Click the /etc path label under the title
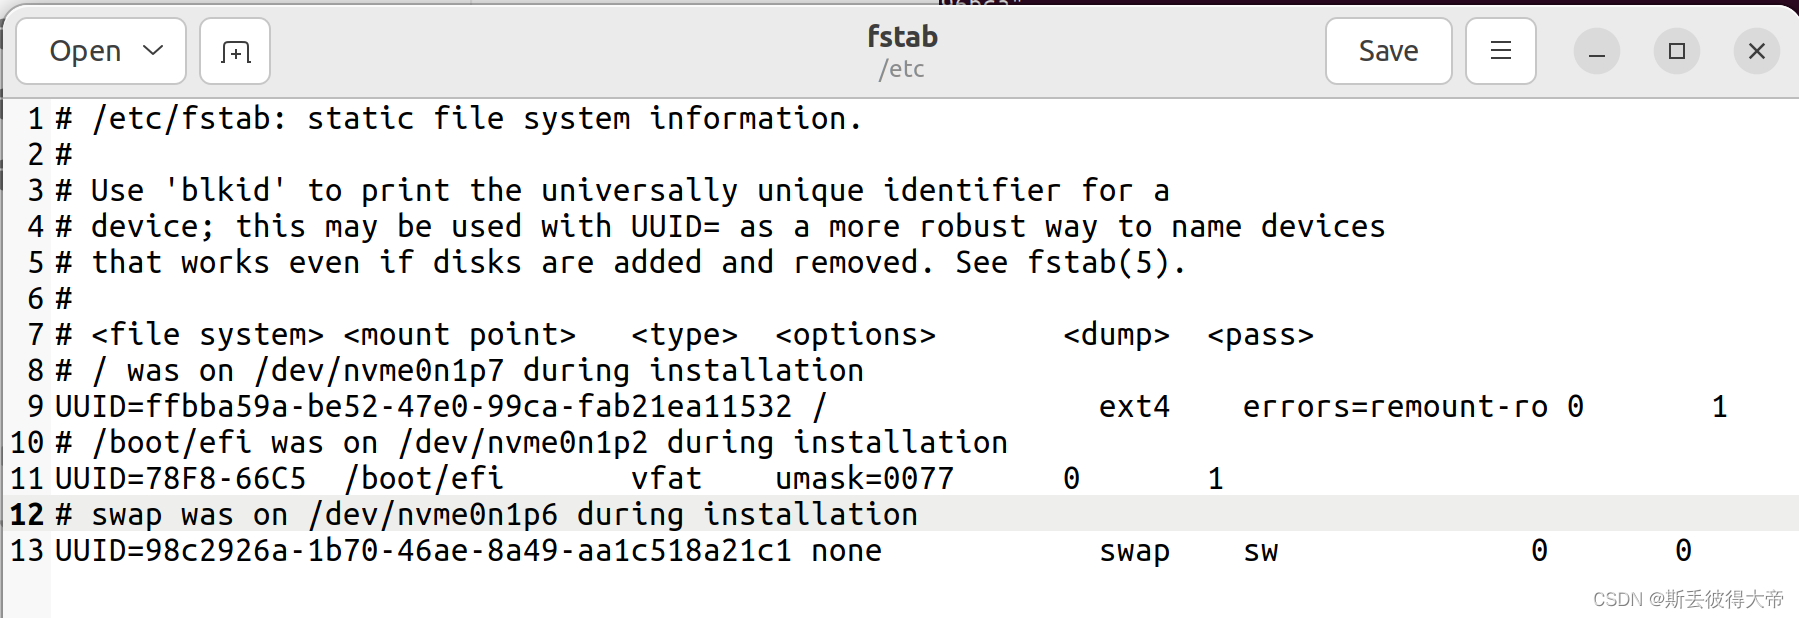The height and width of the screenshot is (618, 1799). [901, 69]
